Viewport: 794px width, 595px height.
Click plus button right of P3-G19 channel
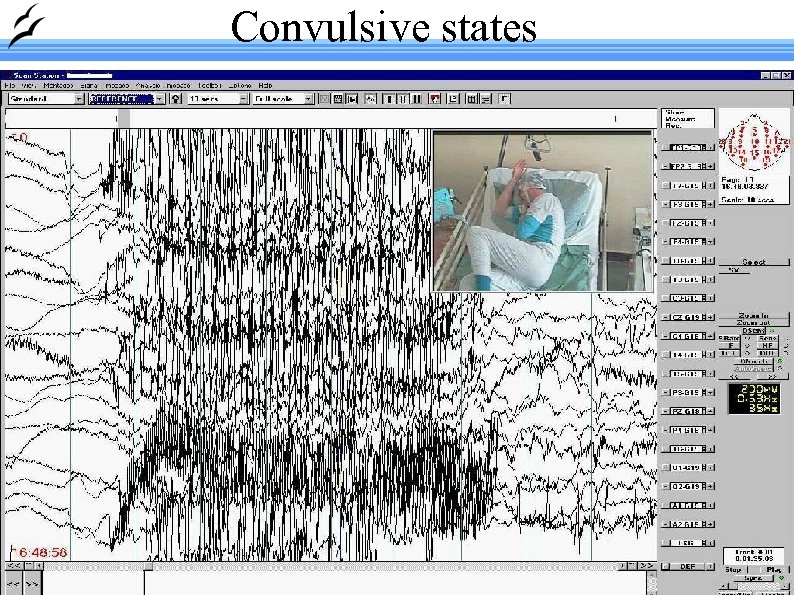point(710,392)
